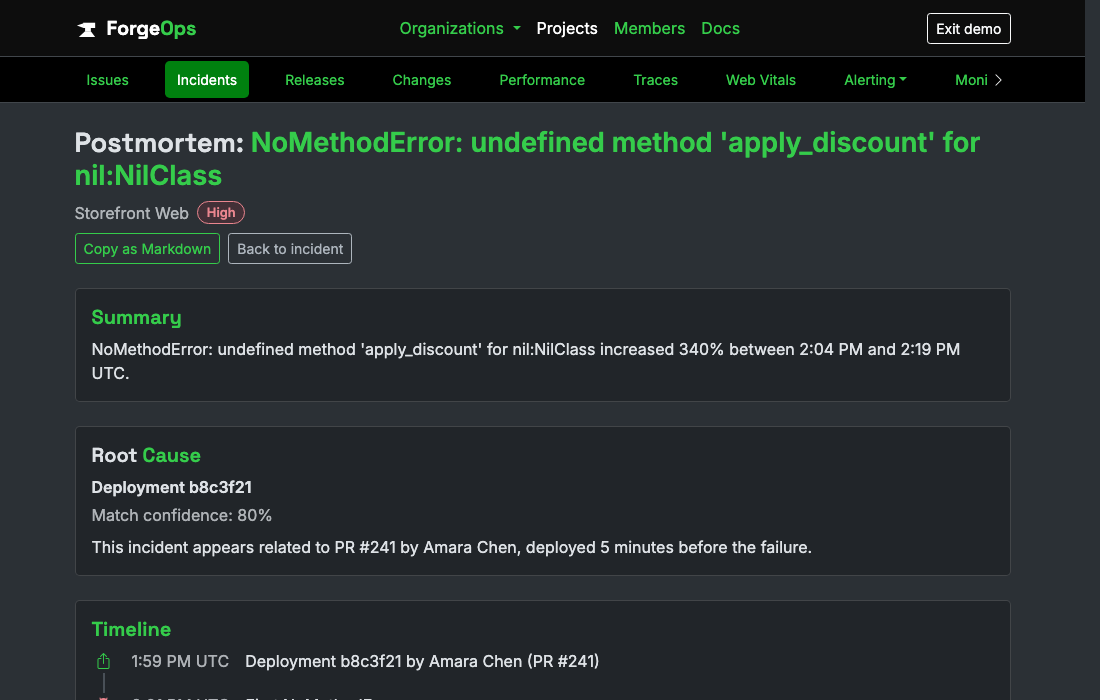Click Deployment b8c3f21 by Amara Chen timeline entry
Screen dimensions: 1100x700
pyautogui.click(x=422, y=661)
